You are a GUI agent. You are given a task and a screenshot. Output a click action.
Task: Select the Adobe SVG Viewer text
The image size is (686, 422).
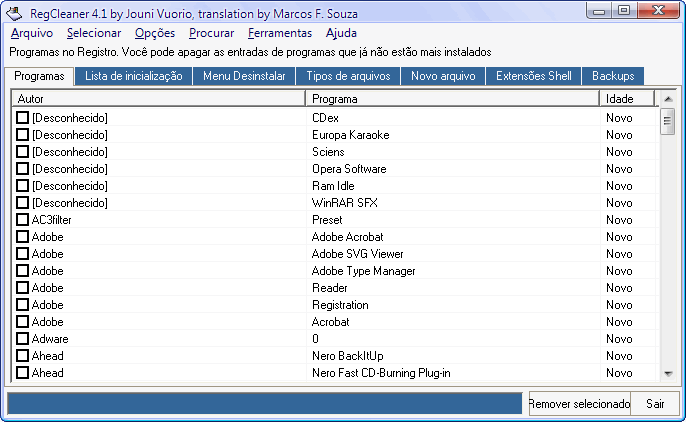tap(357, 254)
